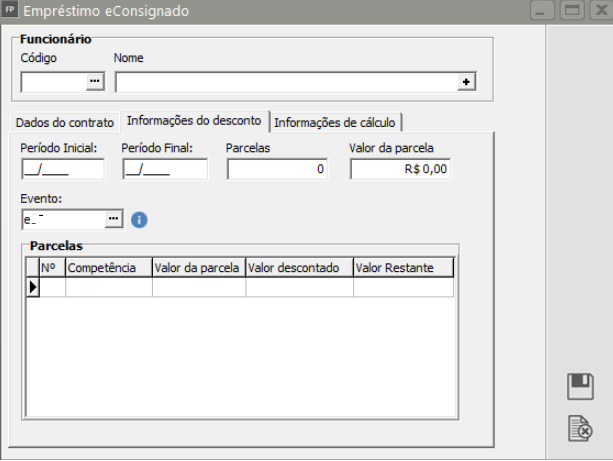Click the Valor da parcela field
This screenshot has width=613, height=461.
pyautogui.click(x=400, y=170)
